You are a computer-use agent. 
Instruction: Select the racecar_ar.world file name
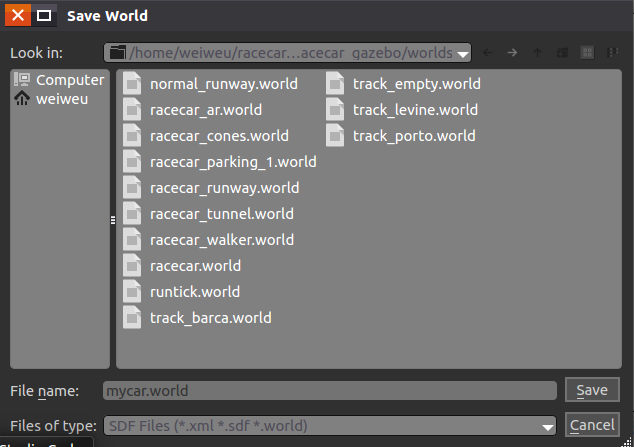(x=206, y=110)
